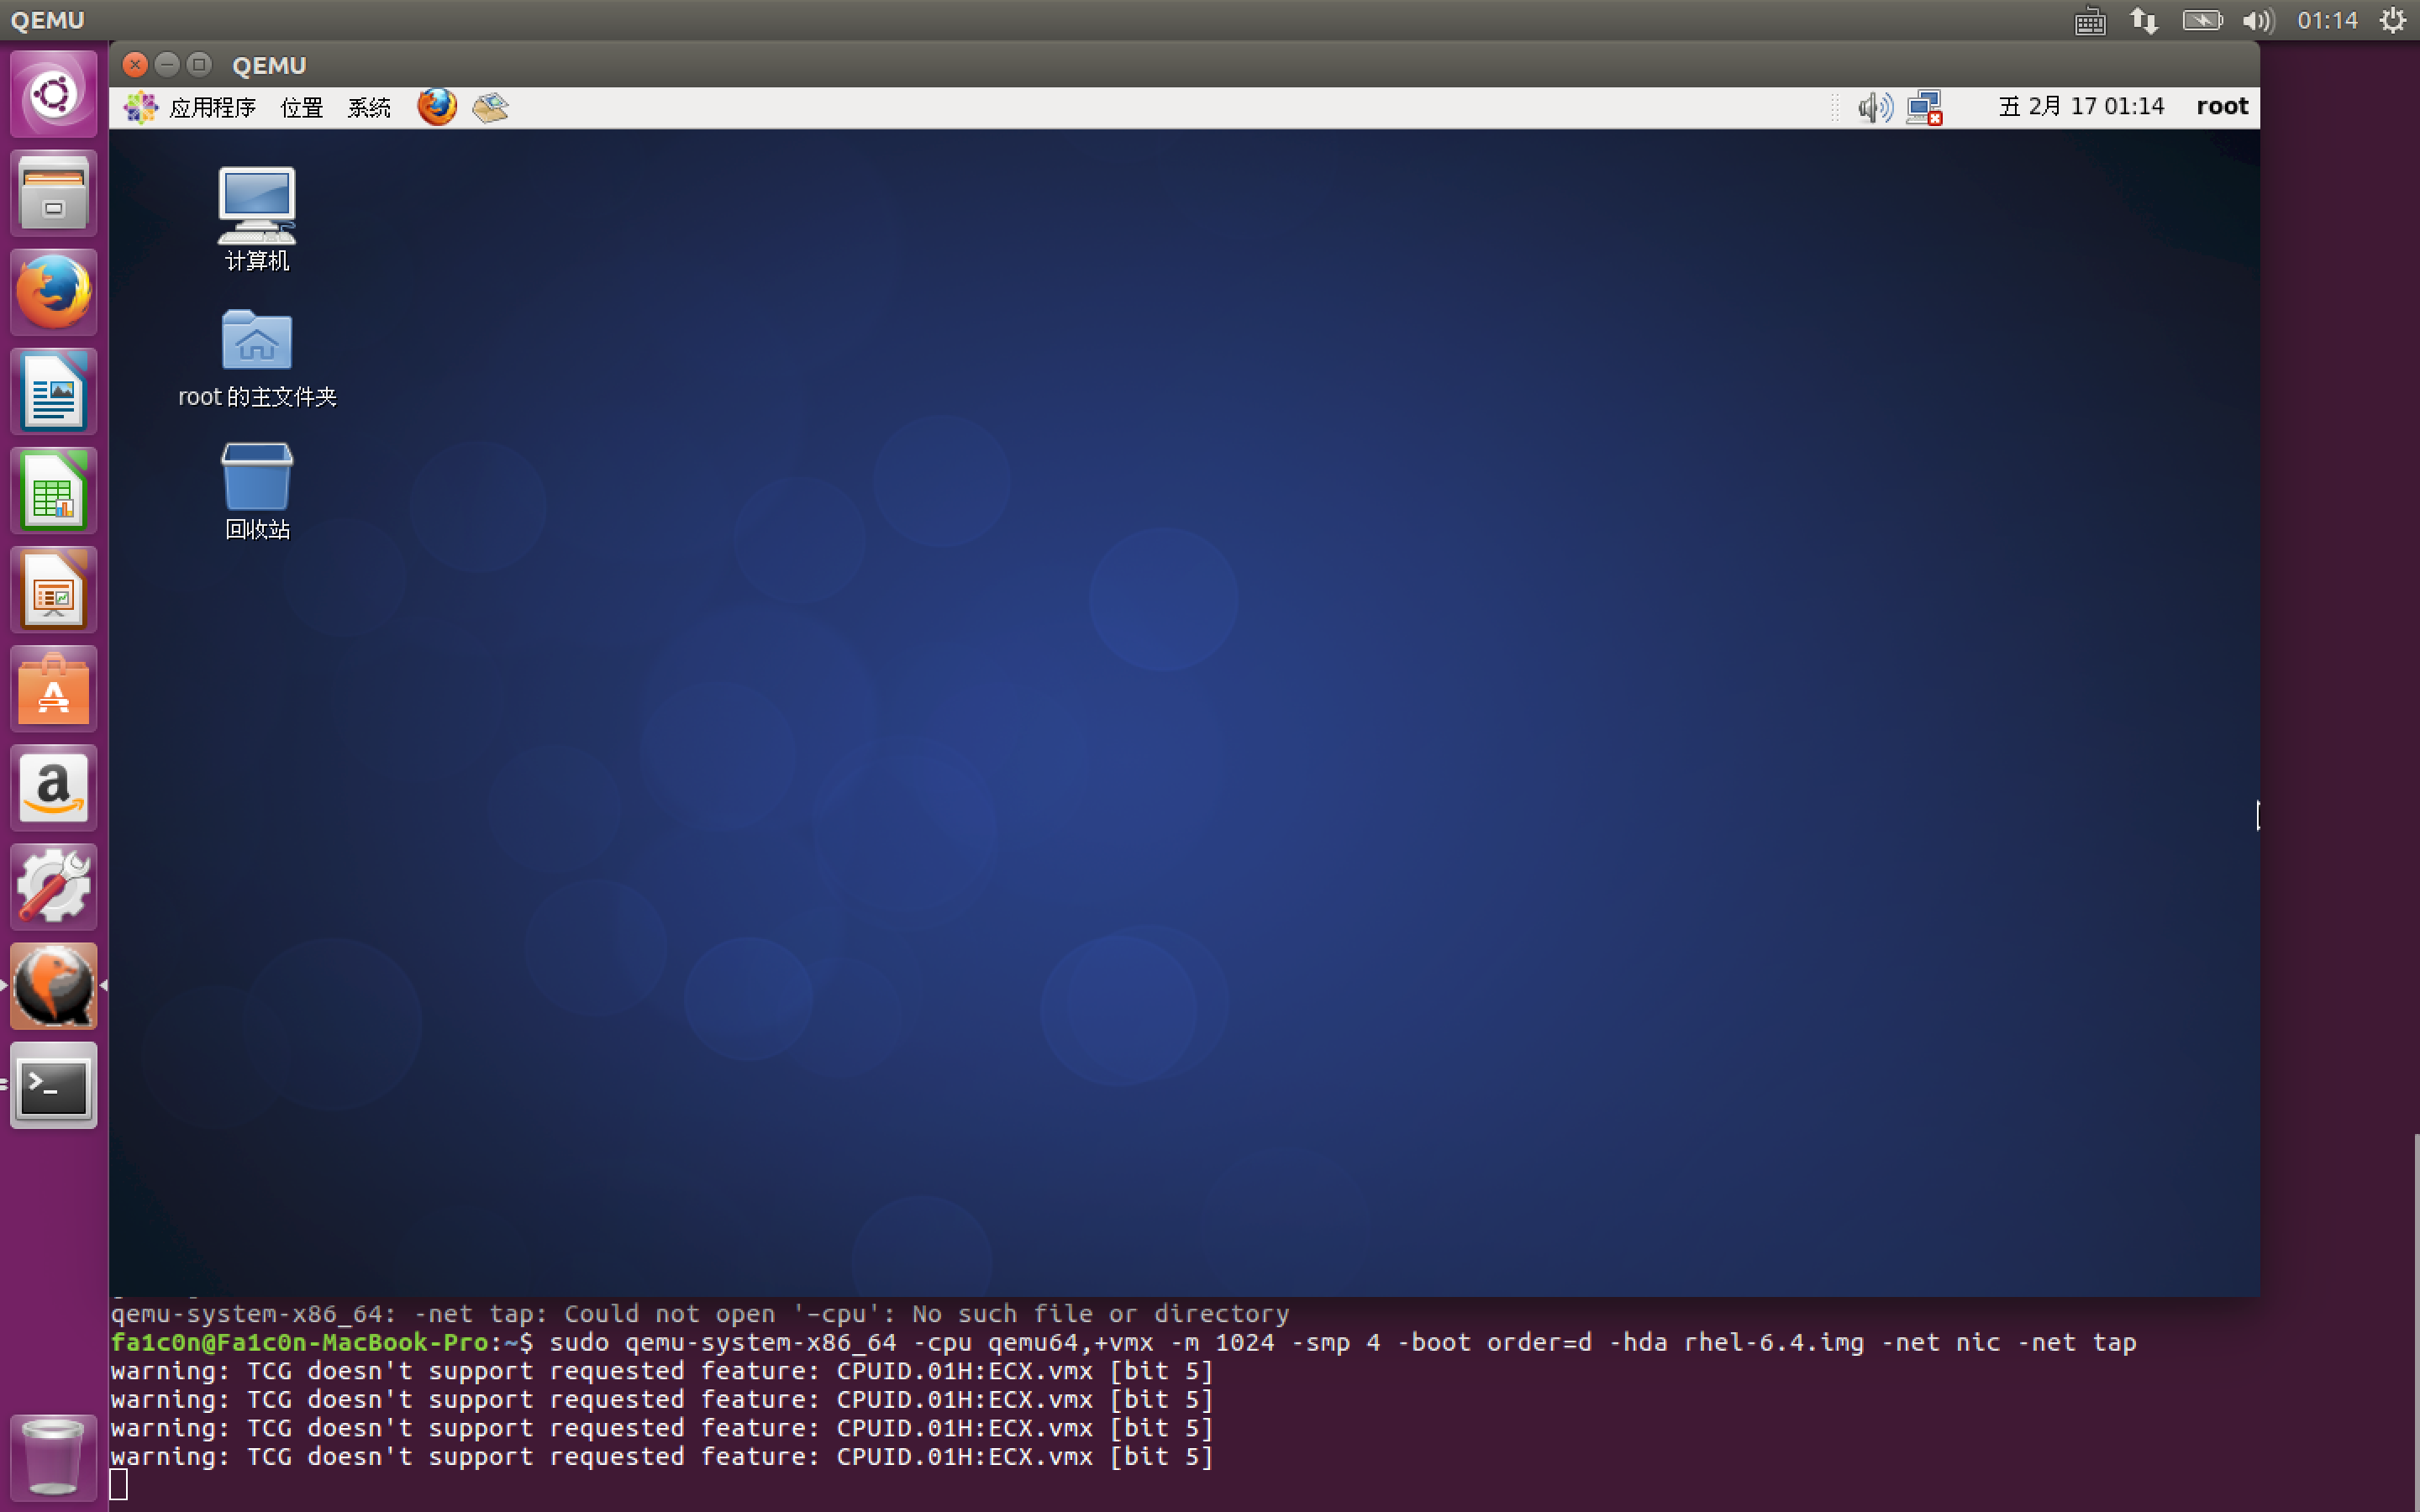Open host sound volume indicator
The width and height of the screenshot is (2420, 1512).
(2258, 20)
